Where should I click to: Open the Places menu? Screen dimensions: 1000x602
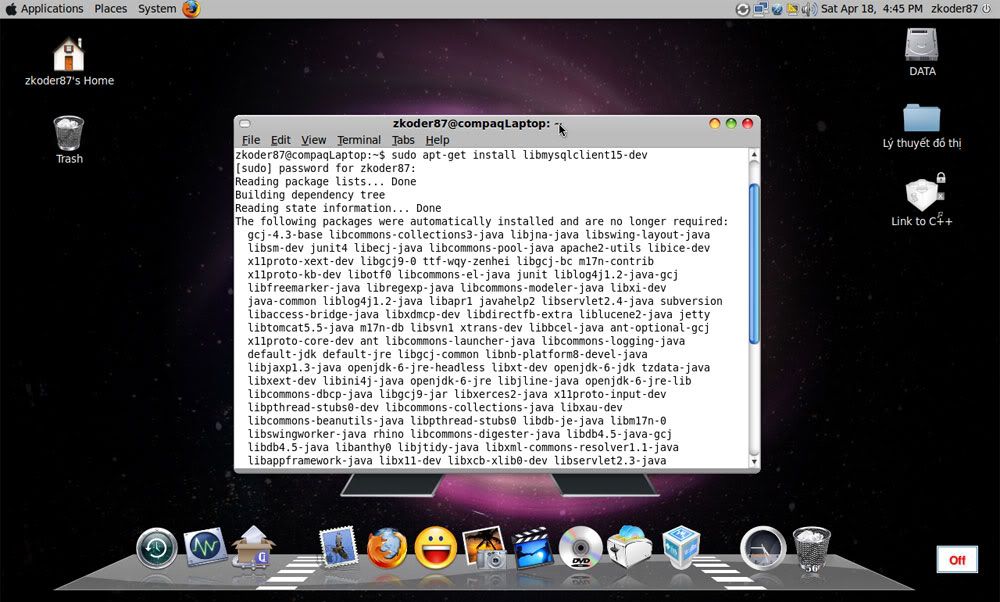[110, 9]
